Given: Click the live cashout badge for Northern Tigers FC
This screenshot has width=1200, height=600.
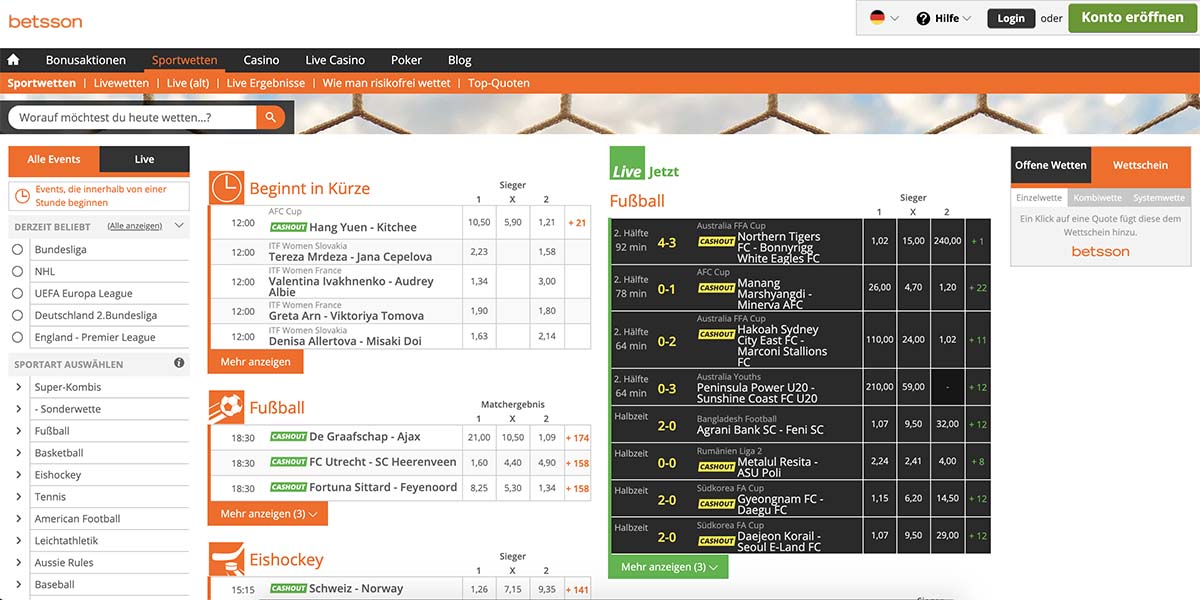Looking at the screenshot, I should (716, 241).
